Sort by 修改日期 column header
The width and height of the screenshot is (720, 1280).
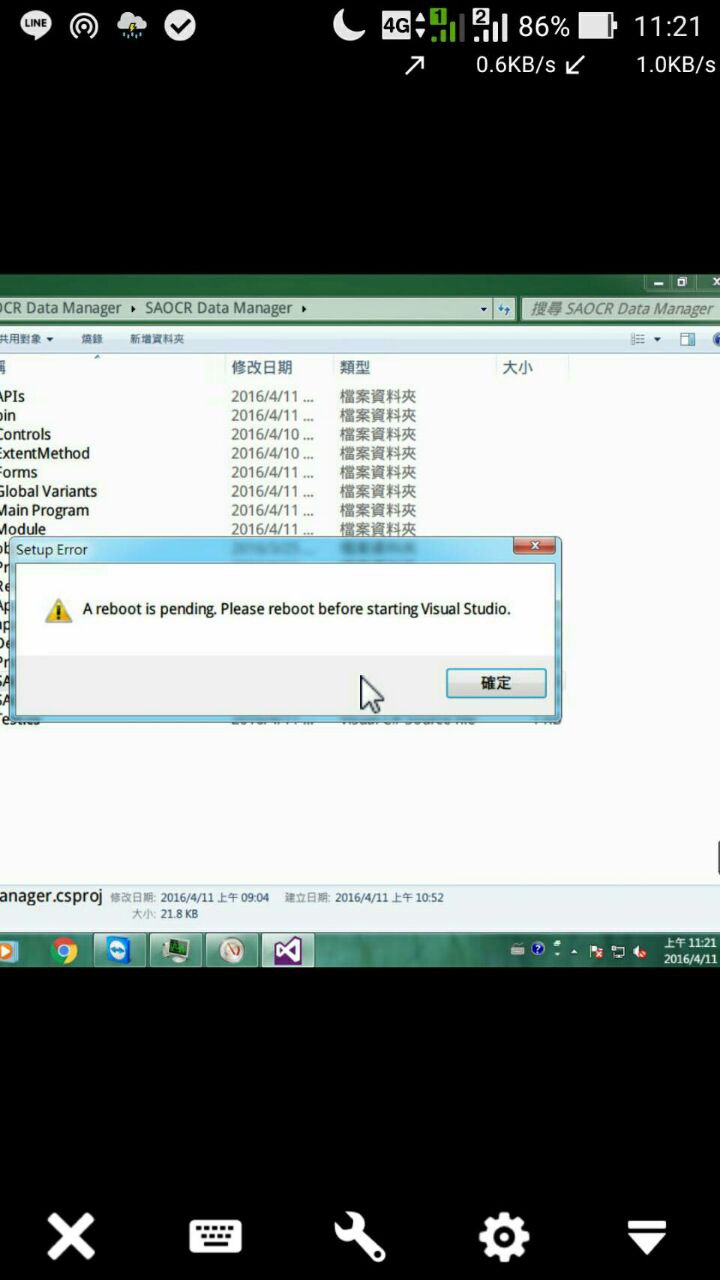[x=262, y=368]
